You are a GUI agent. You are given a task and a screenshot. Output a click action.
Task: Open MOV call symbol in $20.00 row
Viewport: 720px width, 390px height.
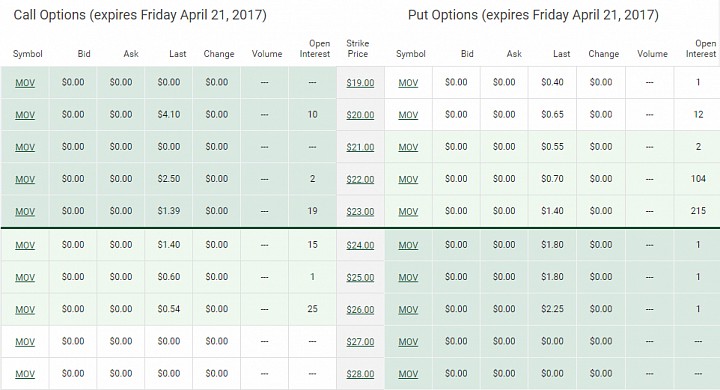click(25, 115)
